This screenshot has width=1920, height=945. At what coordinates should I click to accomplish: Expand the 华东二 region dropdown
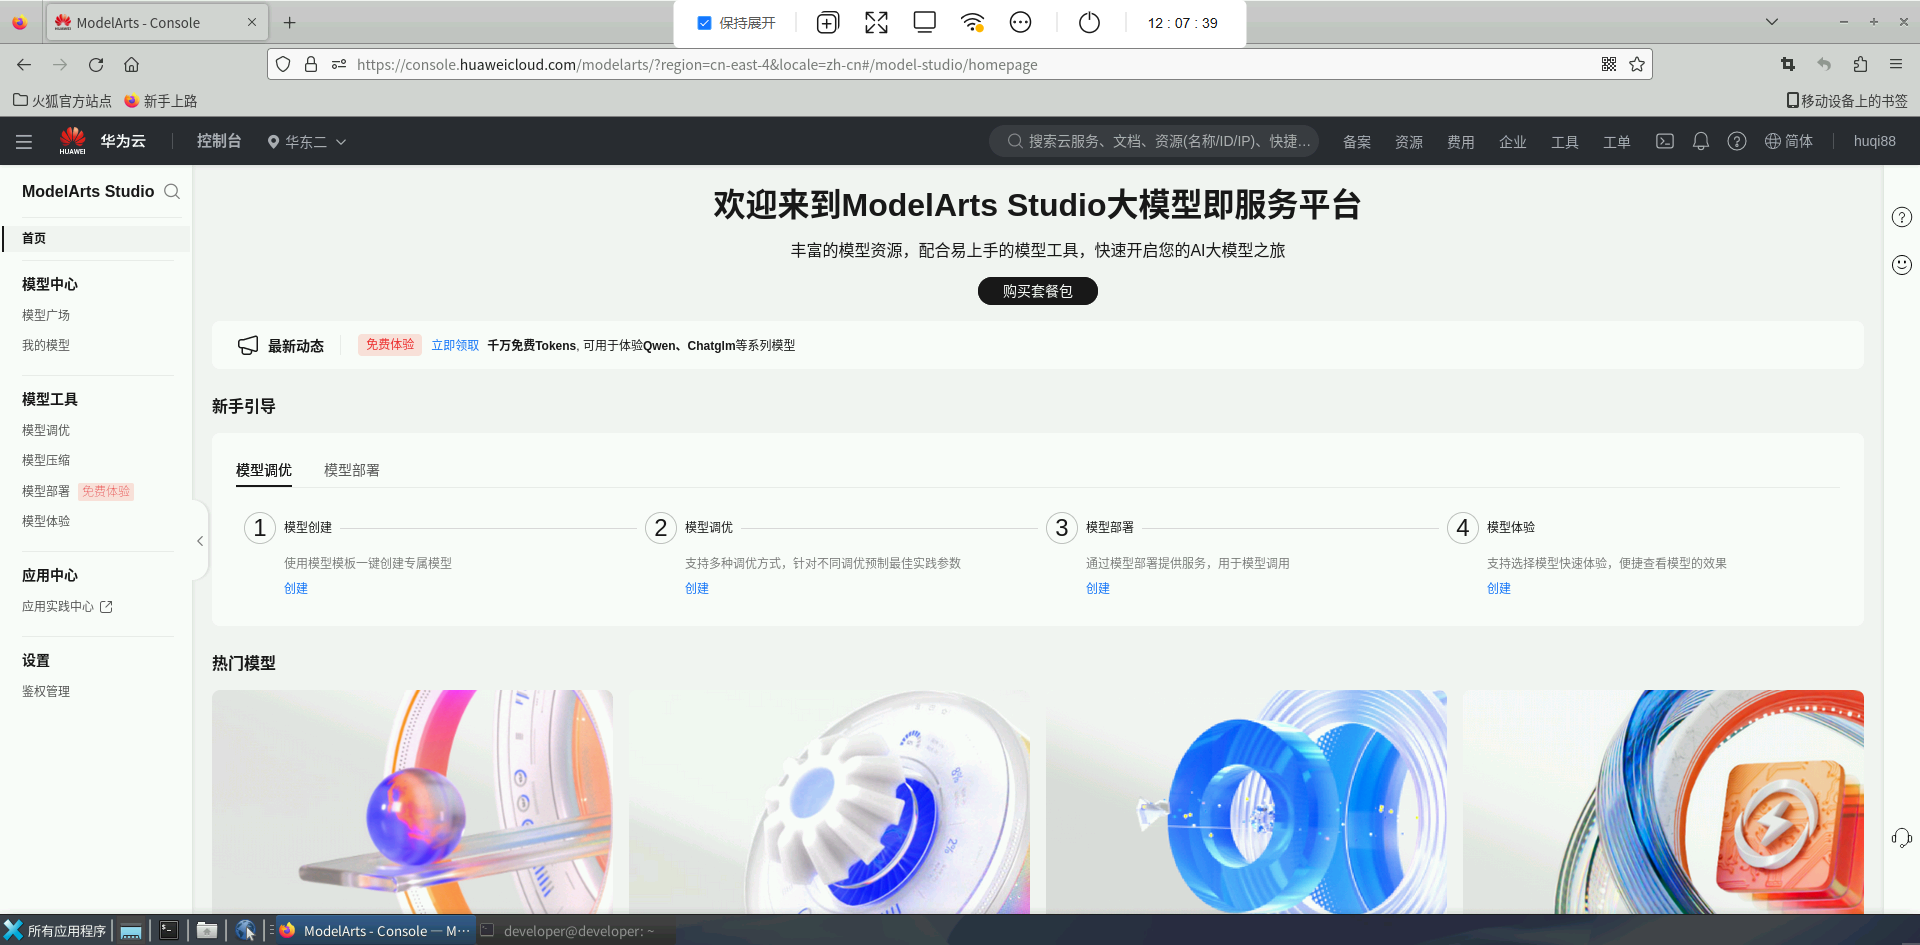coord(307,142)
